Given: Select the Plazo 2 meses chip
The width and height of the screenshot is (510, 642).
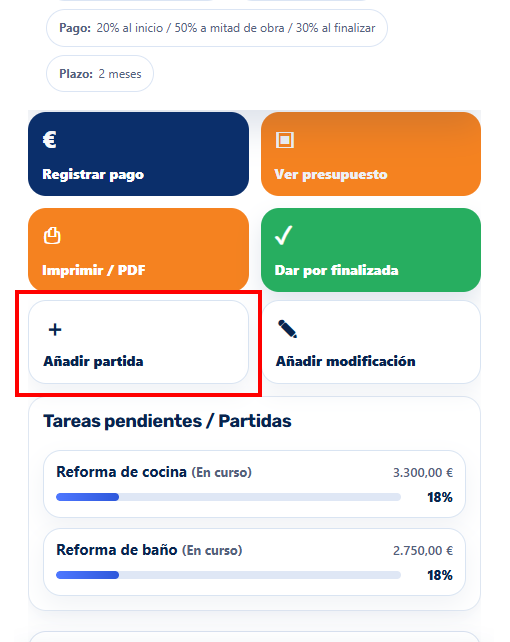Looking at the screenshot, I should (x=100, y=74).
